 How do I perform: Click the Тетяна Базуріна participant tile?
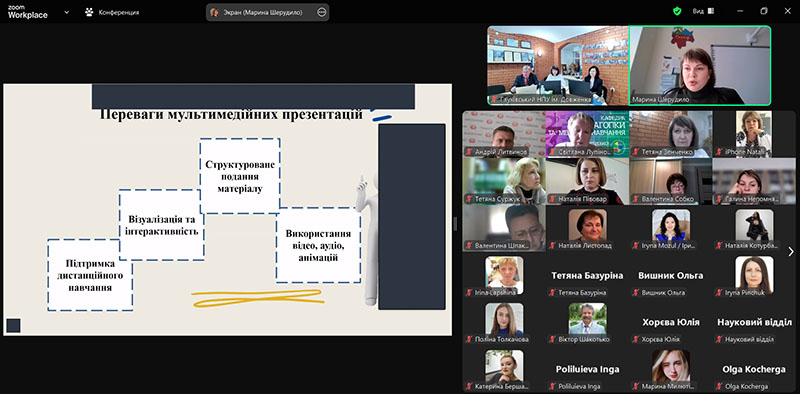pos(587,275)
